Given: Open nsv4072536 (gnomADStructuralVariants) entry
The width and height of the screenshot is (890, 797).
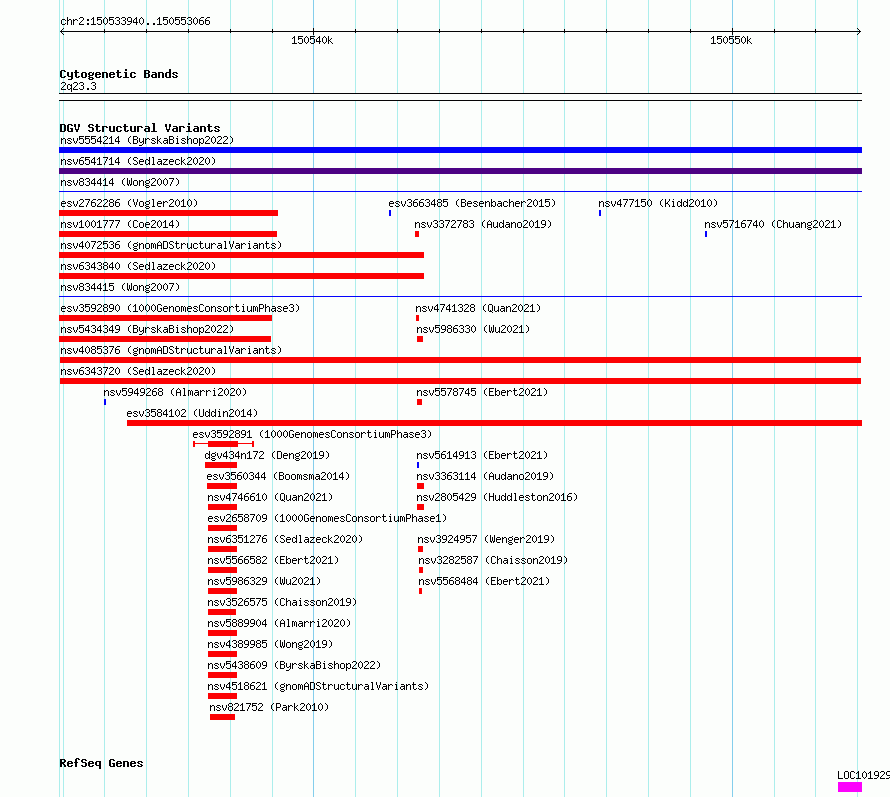Looking at the screenshot, I should (x=171, y=245).
